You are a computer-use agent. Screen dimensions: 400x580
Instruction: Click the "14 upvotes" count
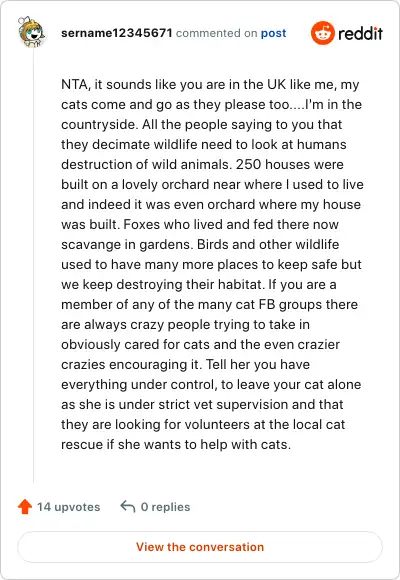coord(68,507)
